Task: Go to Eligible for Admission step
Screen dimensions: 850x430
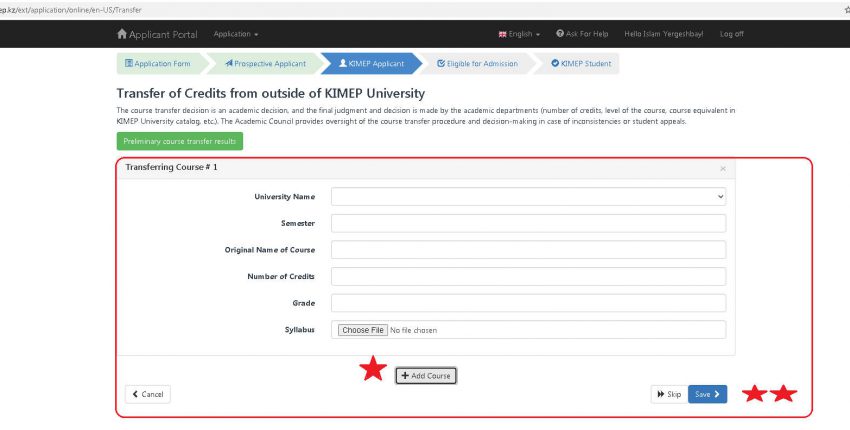Action: coord(477,63)
